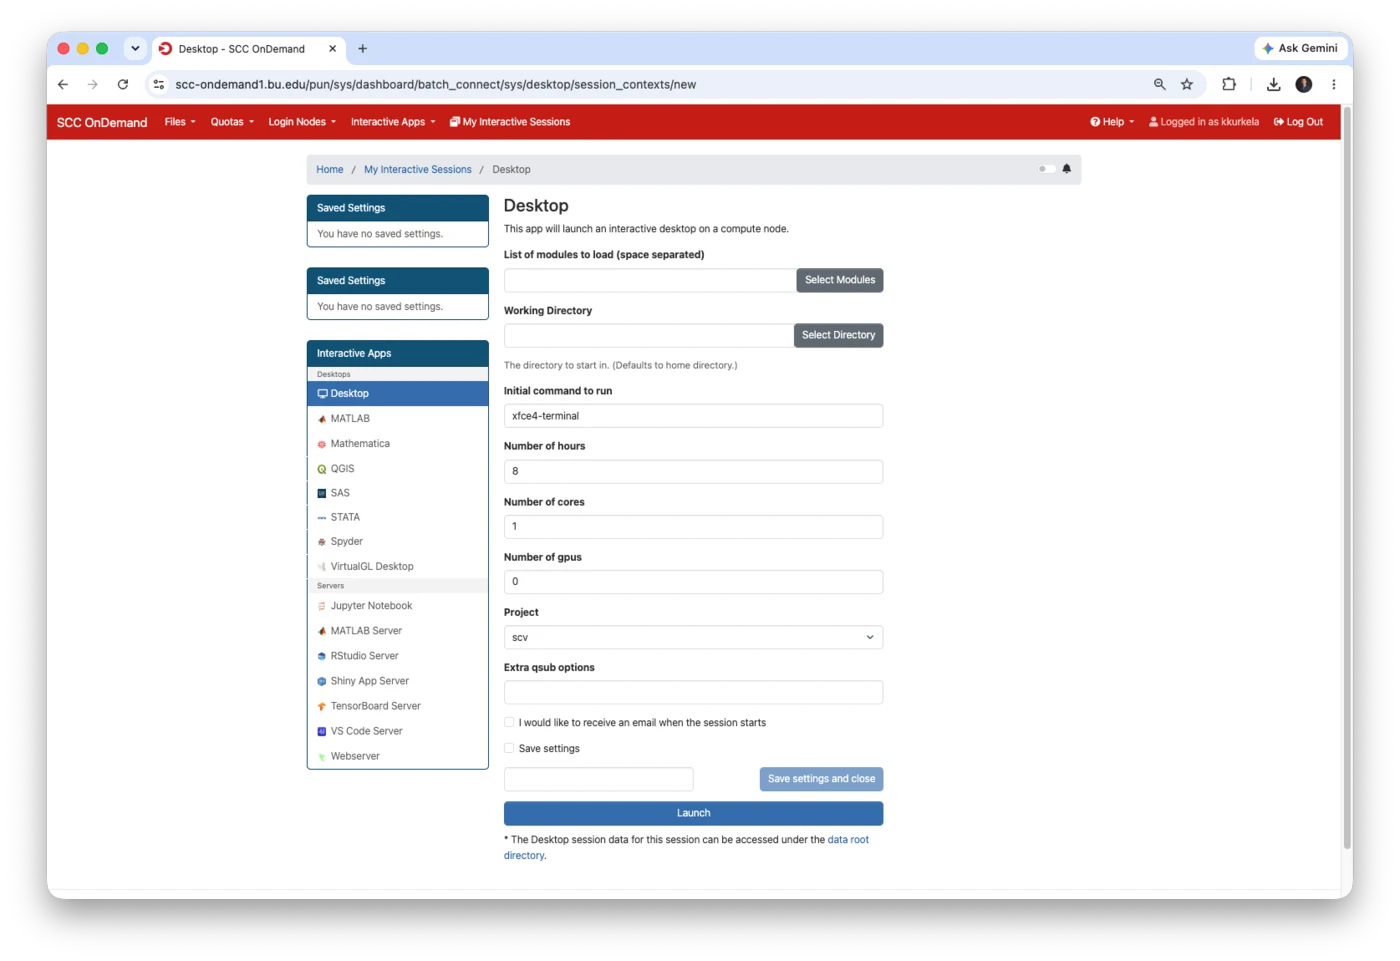Open the Interactive Apps navbar dropdown

tap(393, 122)
